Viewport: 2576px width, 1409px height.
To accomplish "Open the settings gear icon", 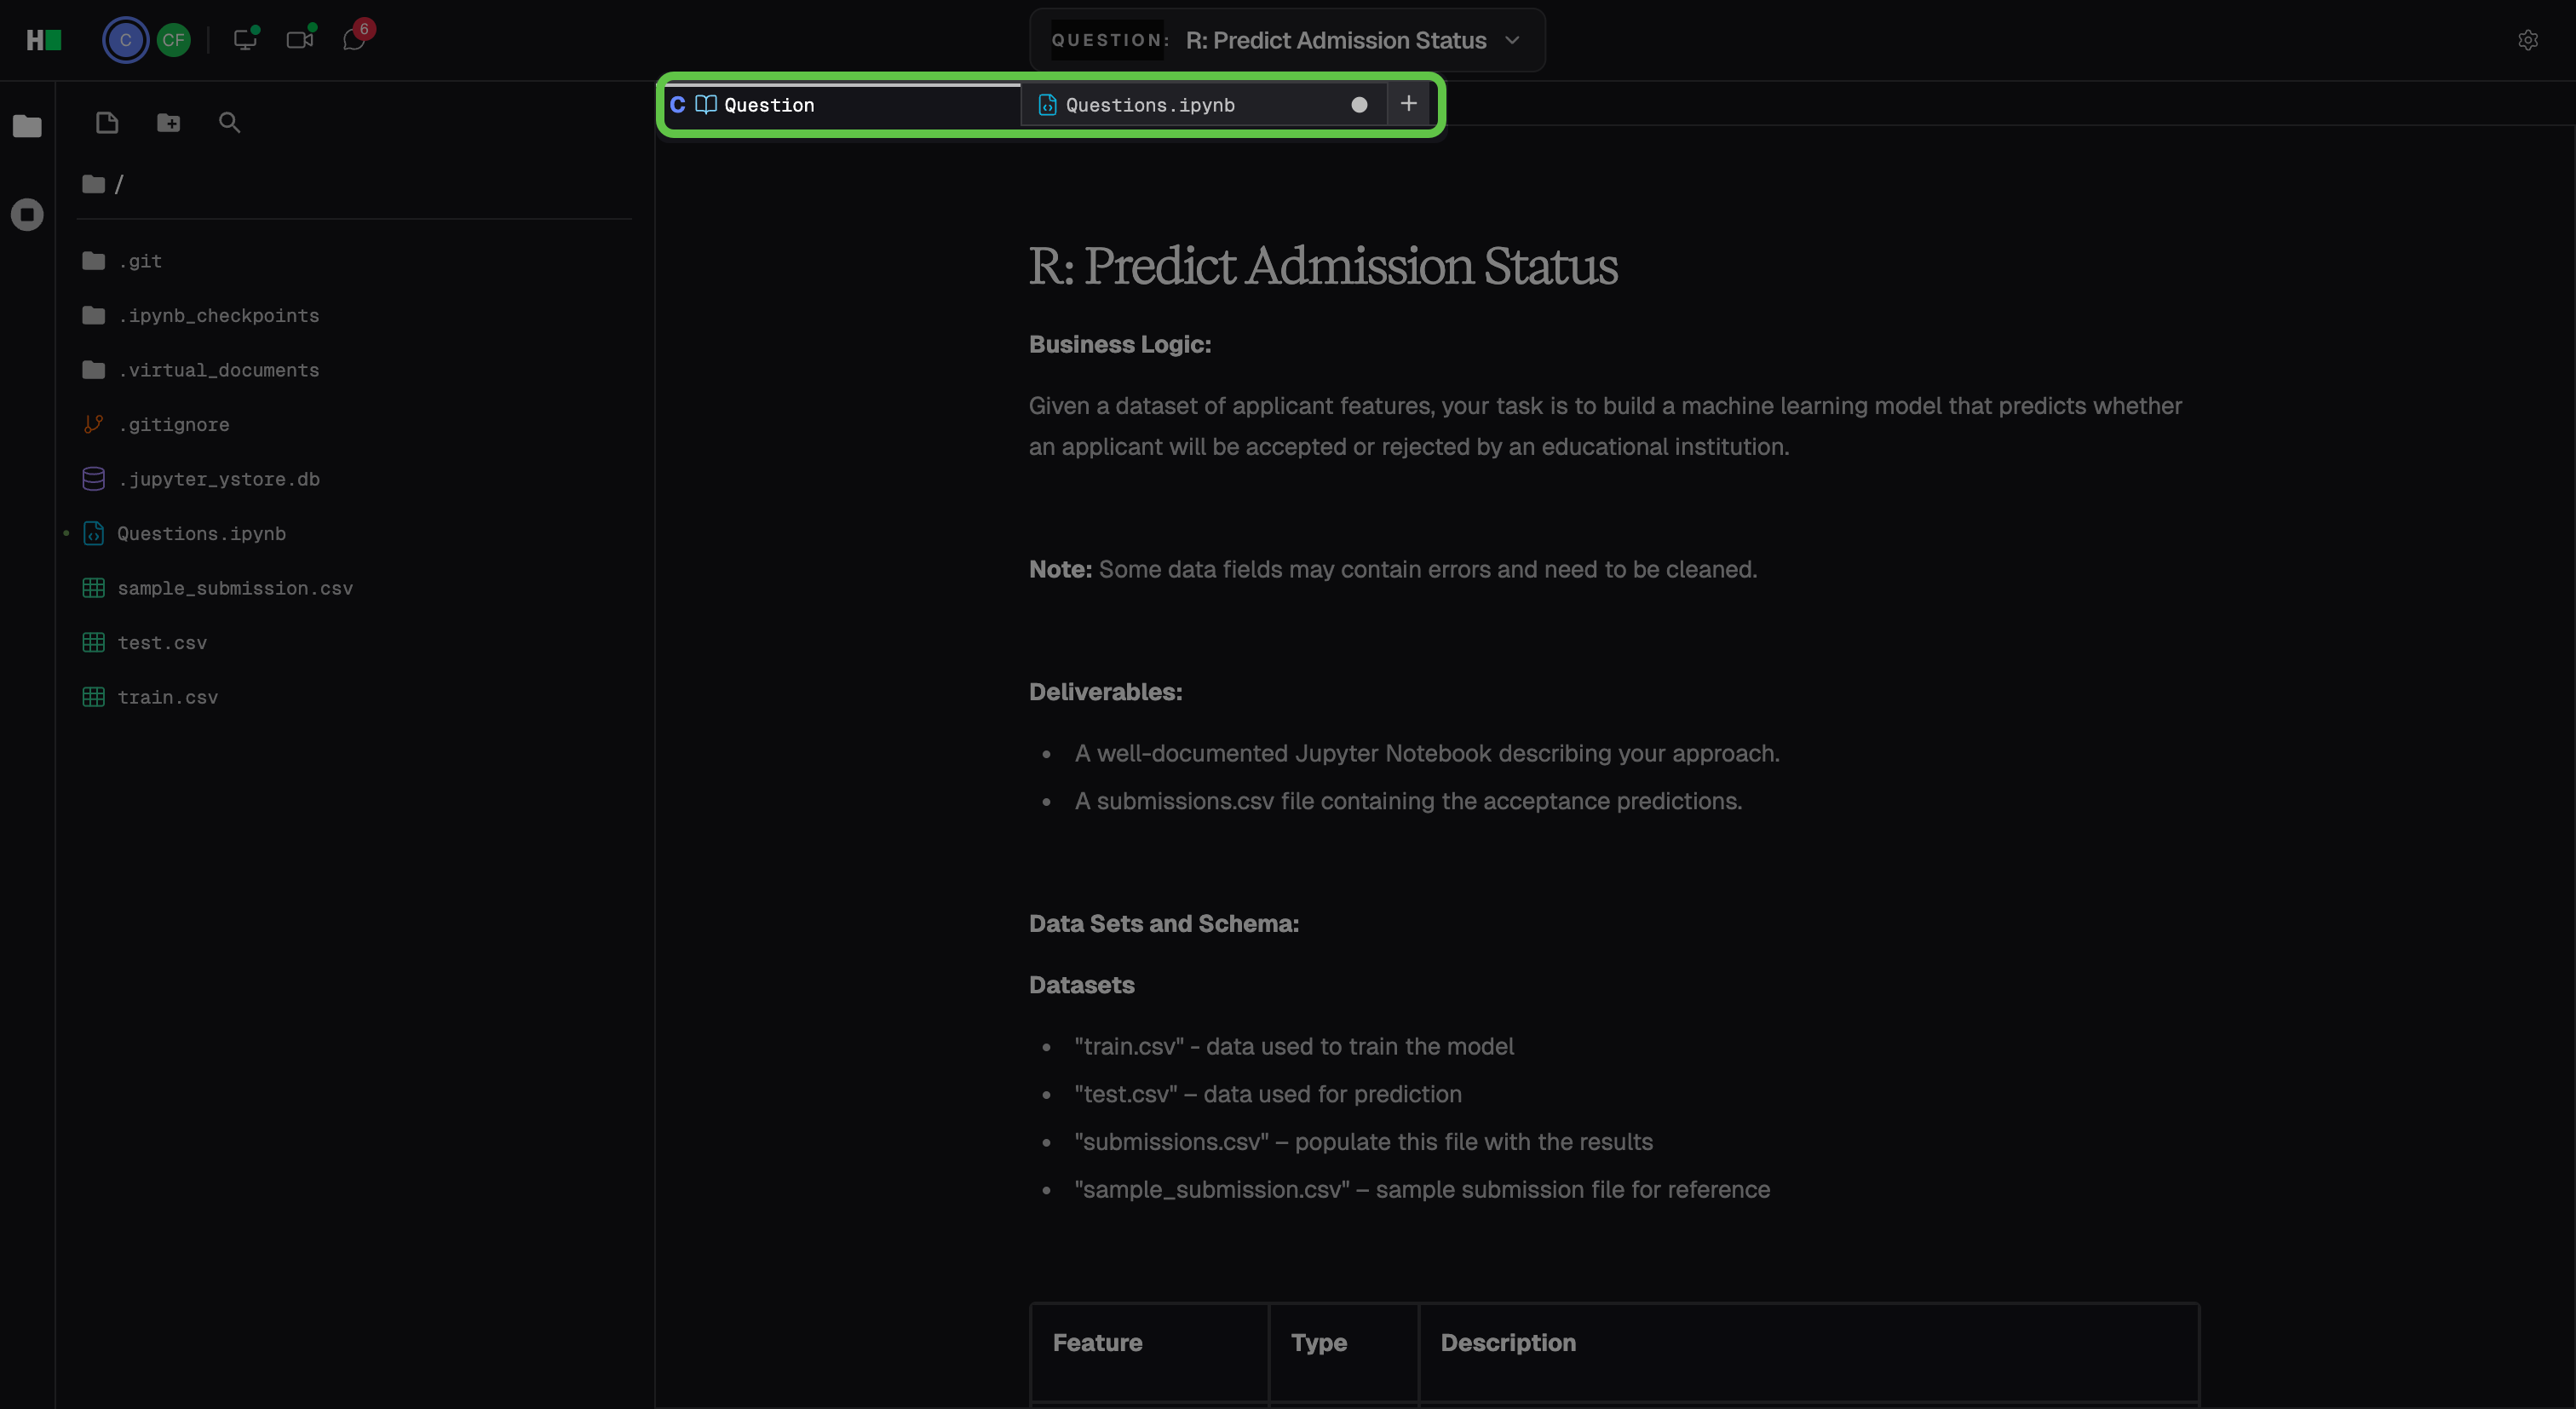I will [x=2527, y=40].
